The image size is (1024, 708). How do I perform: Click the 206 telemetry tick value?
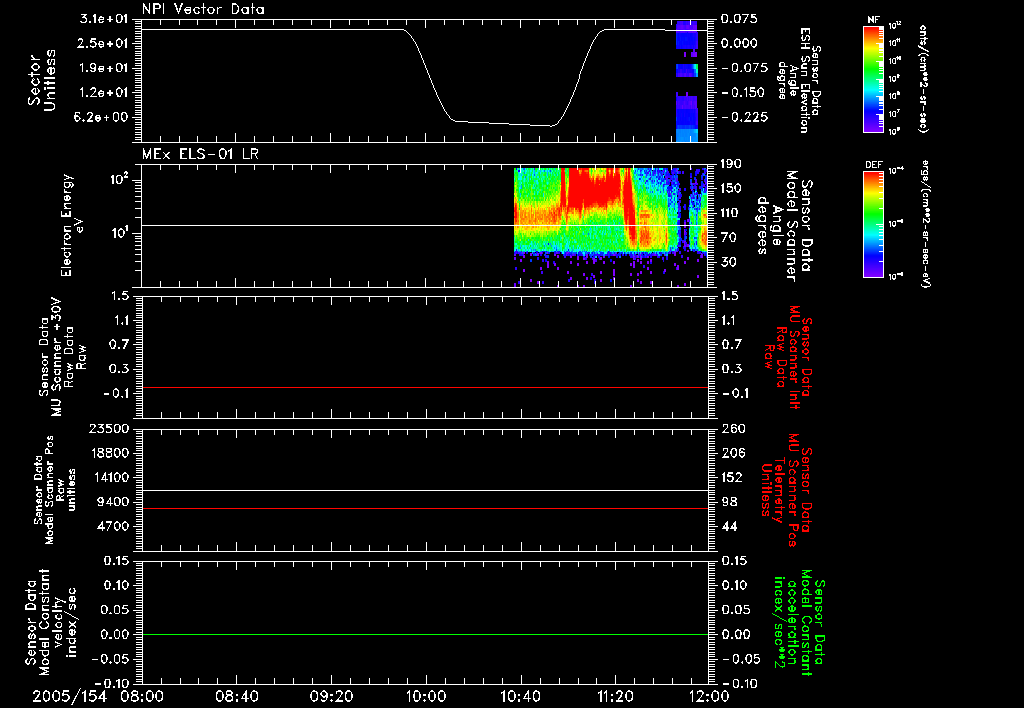(x=733, y=453)
